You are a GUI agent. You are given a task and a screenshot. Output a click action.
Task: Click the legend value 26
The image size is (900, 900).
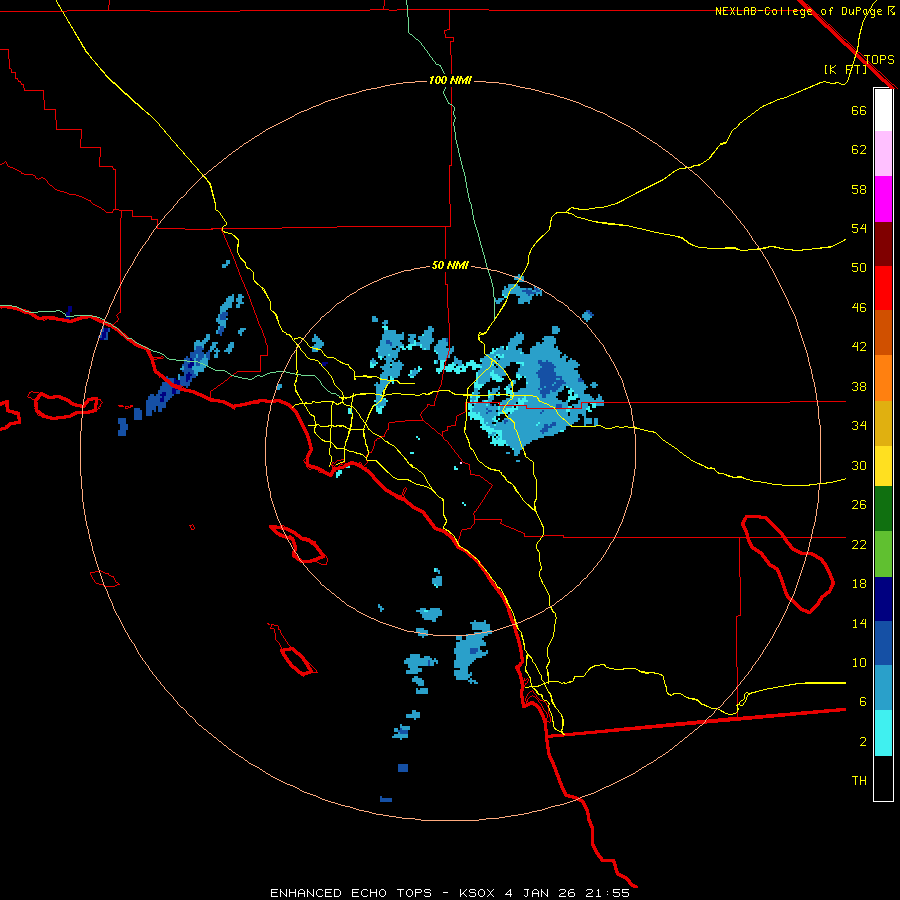859,505
